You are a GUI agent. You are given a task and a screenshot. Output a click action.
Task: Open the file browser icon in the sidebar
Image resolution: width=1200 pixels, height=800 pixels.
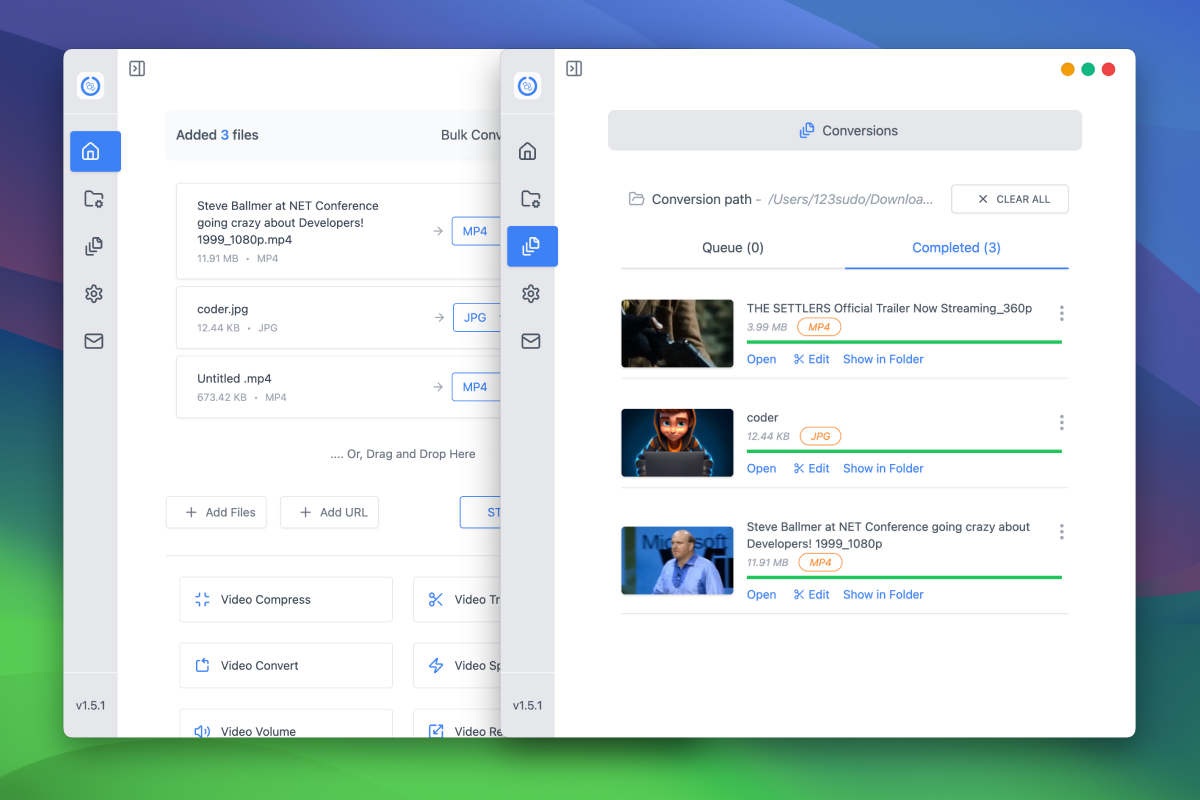(x=93, y=199)
